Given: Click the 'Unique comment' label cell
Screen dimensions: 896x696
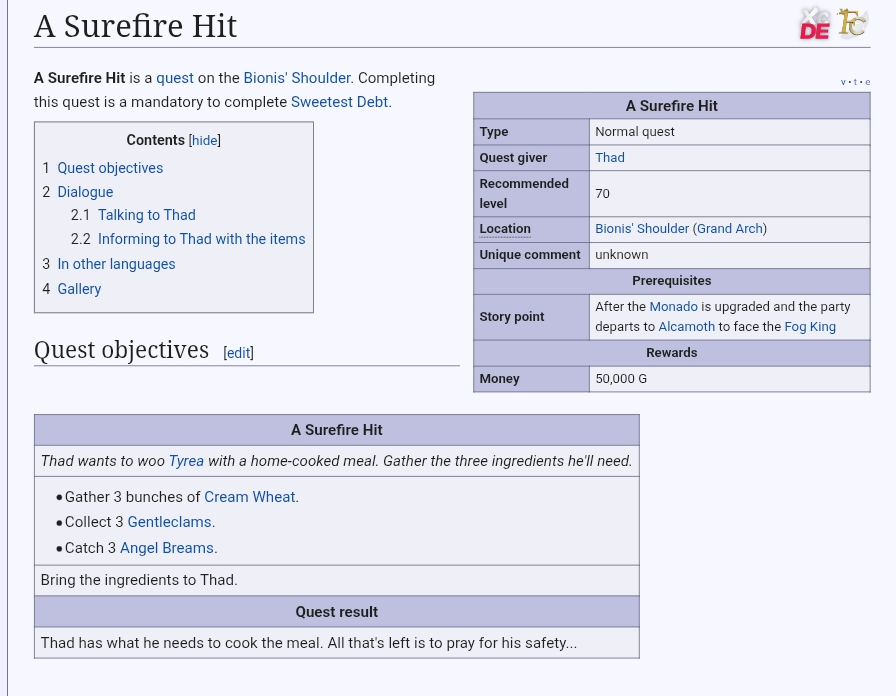Looking at the screenshot, I should point(531,255).
